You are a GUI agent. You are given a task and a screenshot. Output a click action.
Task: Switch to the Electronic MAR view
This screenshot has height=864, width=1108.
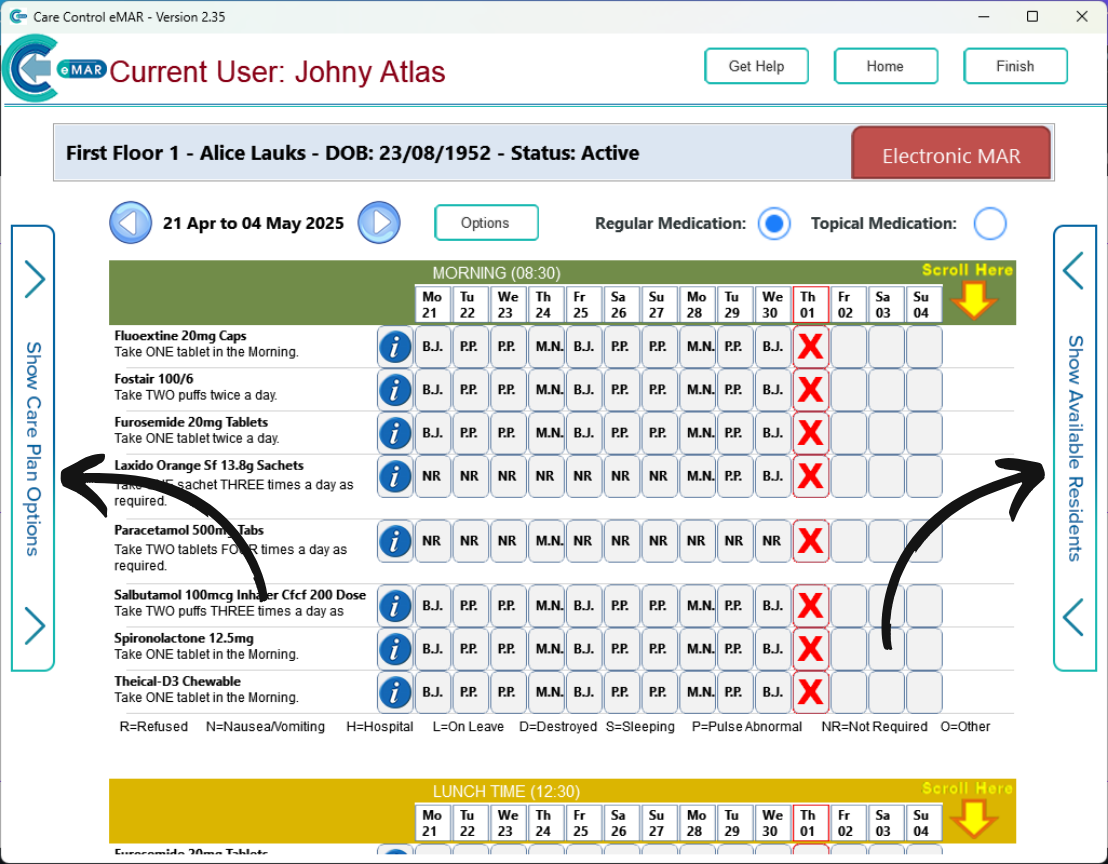point(950,154)
